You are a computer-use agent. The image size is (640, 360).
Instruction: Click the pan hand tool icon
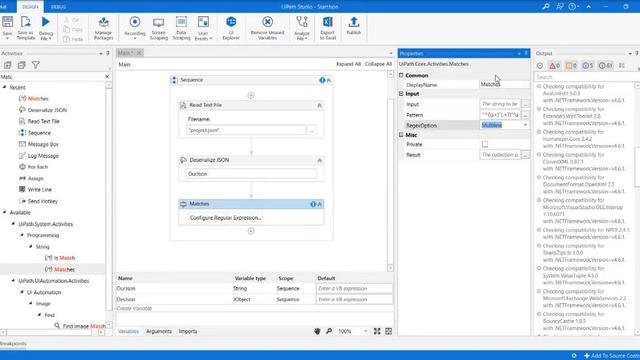click(317, 331)
